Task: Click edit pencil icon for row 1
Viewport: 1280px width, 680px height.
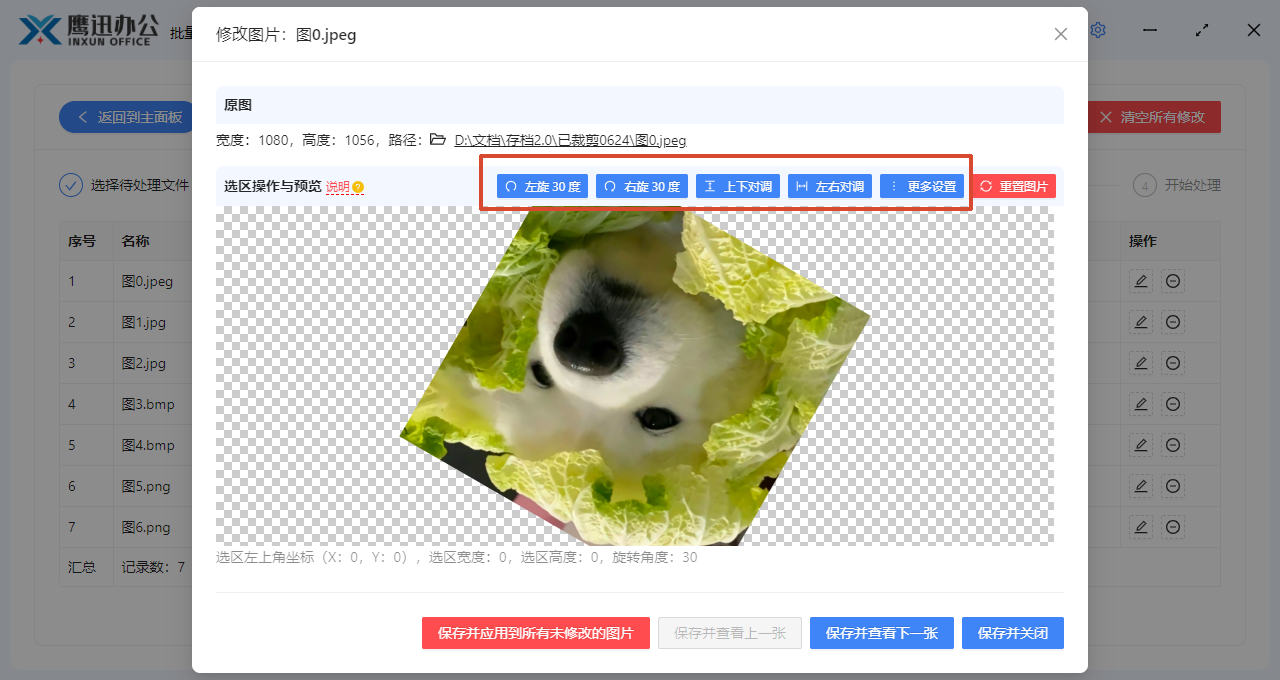Action: click(x=1141, y=281)
